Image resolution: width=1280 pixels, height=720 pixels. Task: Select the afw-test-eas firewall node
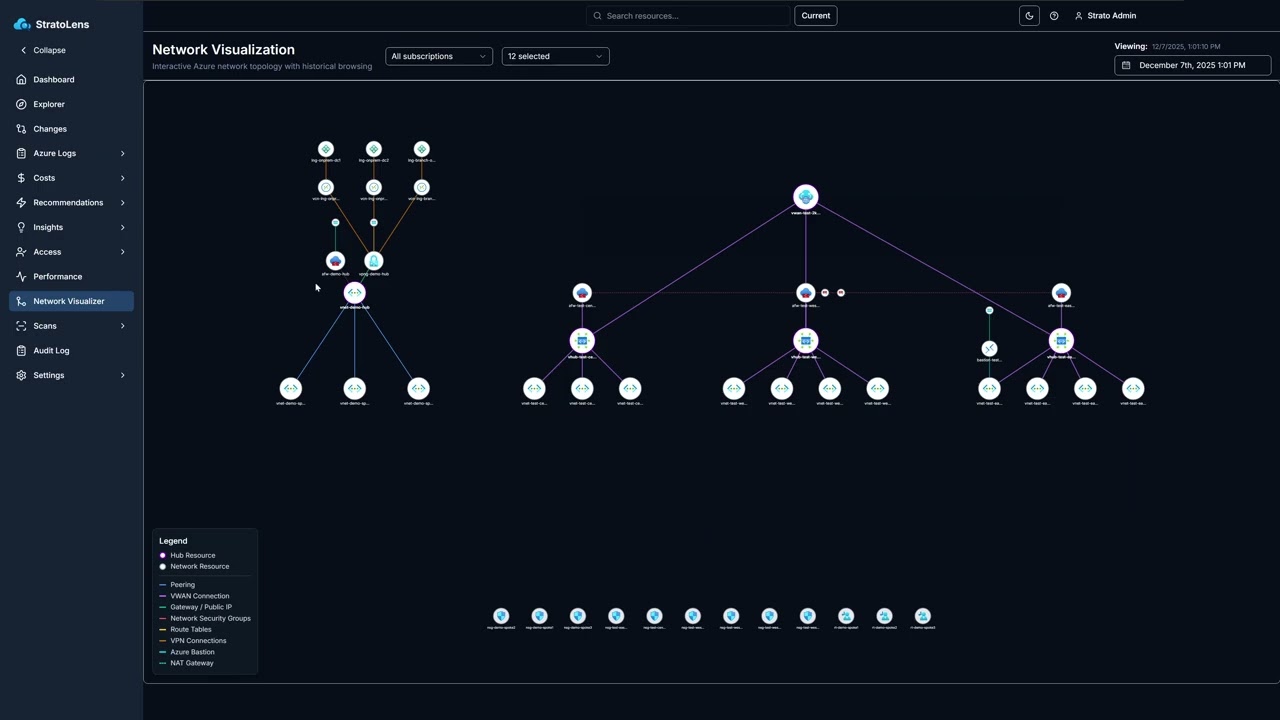(1061, 293)
